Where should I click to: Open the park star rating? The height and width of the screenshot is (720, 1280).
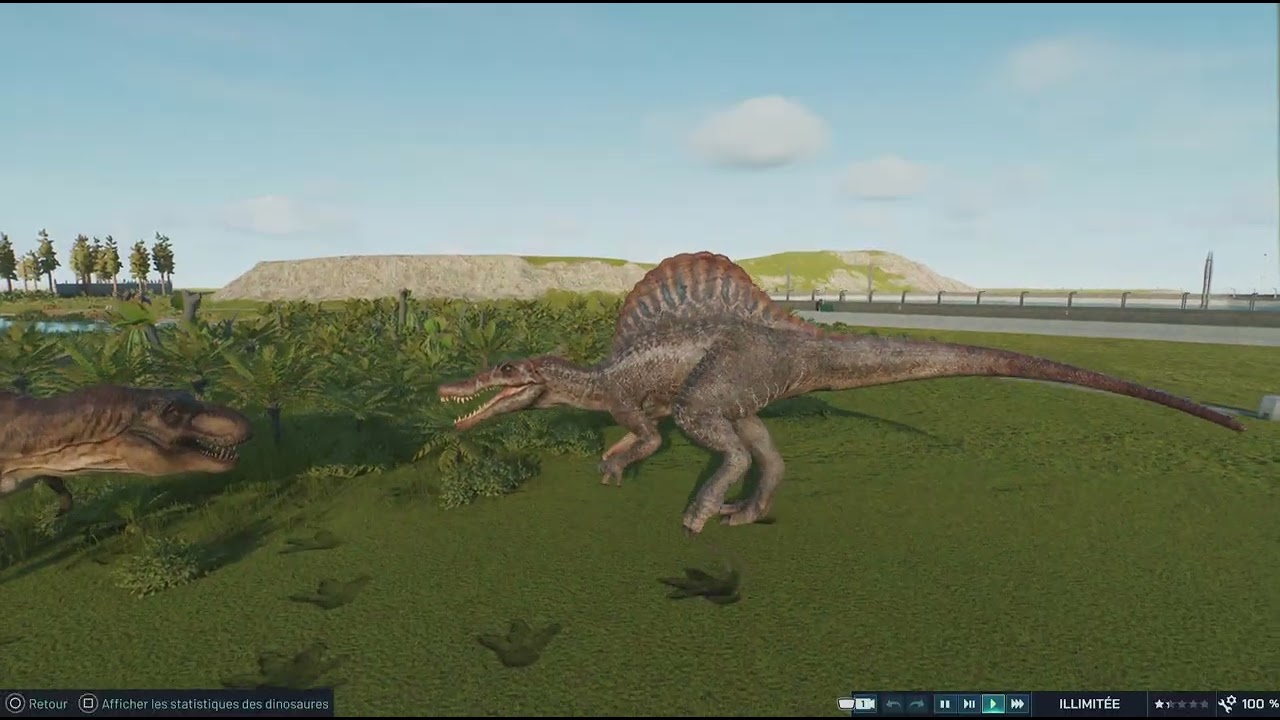click(1181, 704)
